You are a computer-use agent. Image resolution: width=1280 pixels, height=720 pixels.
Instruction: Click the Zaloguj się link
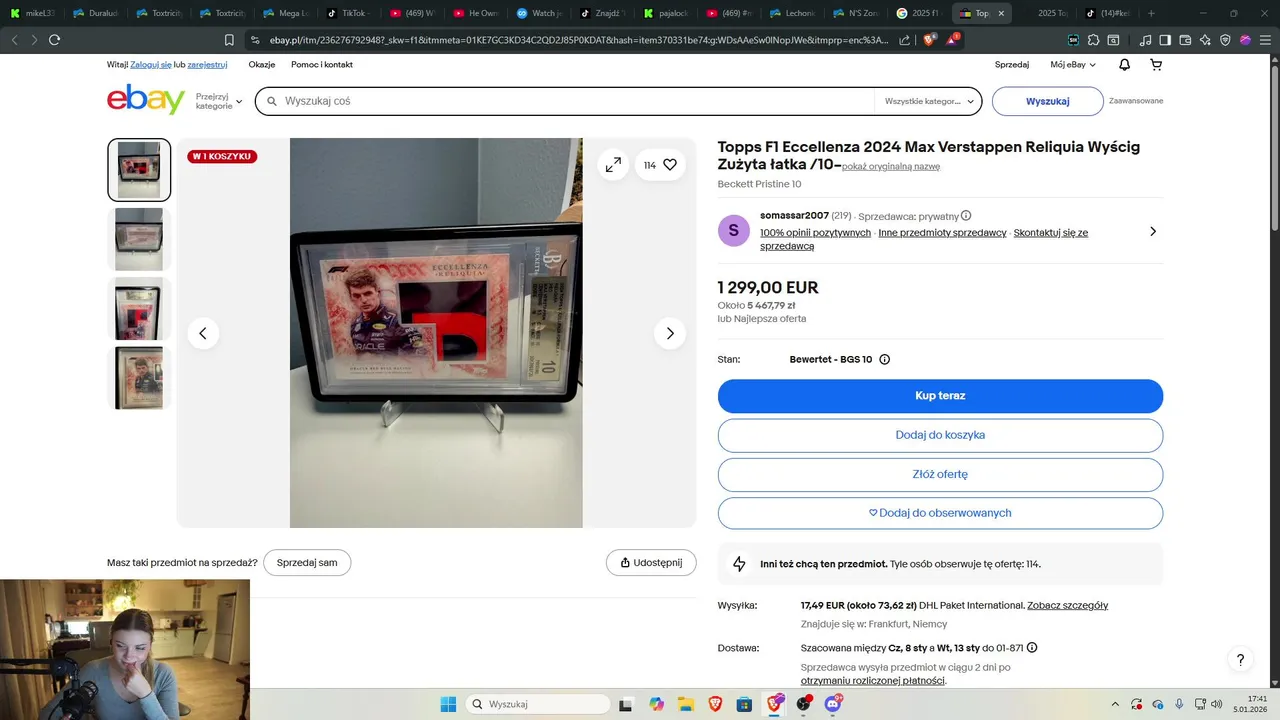coord(151,64)
